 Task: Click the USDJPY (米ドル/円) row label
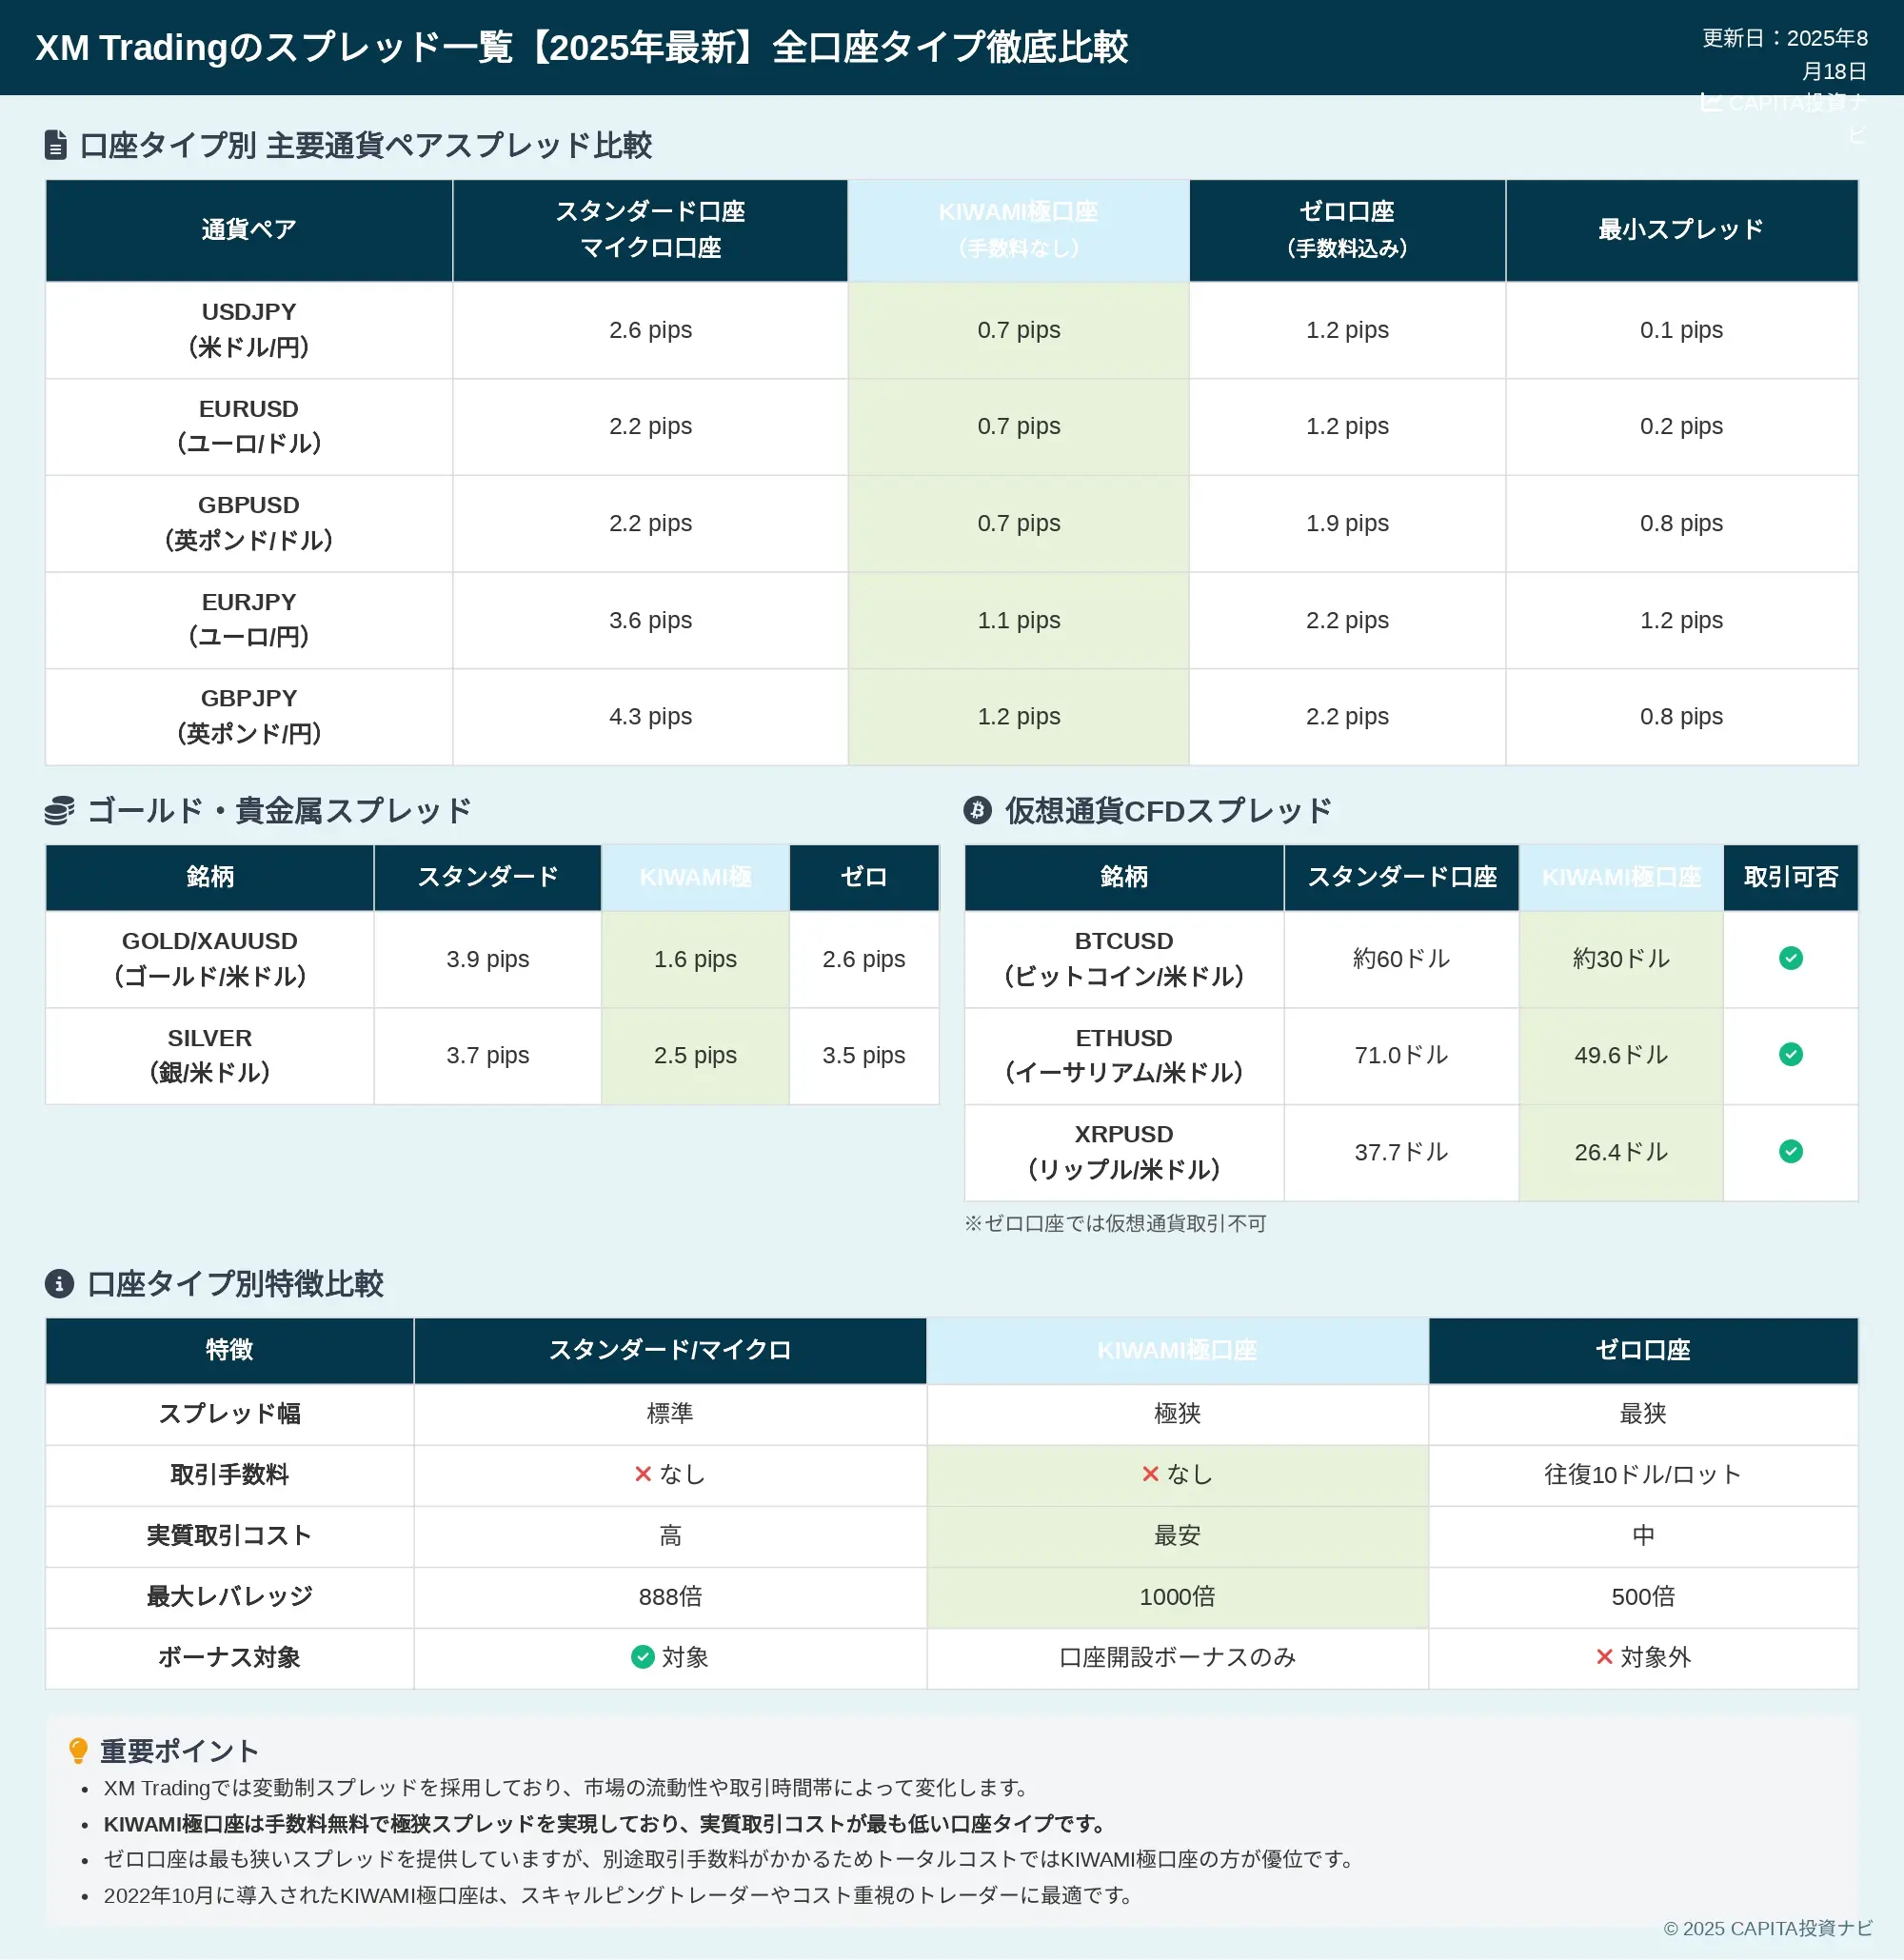pyautogui.click(x=249, y=330)
